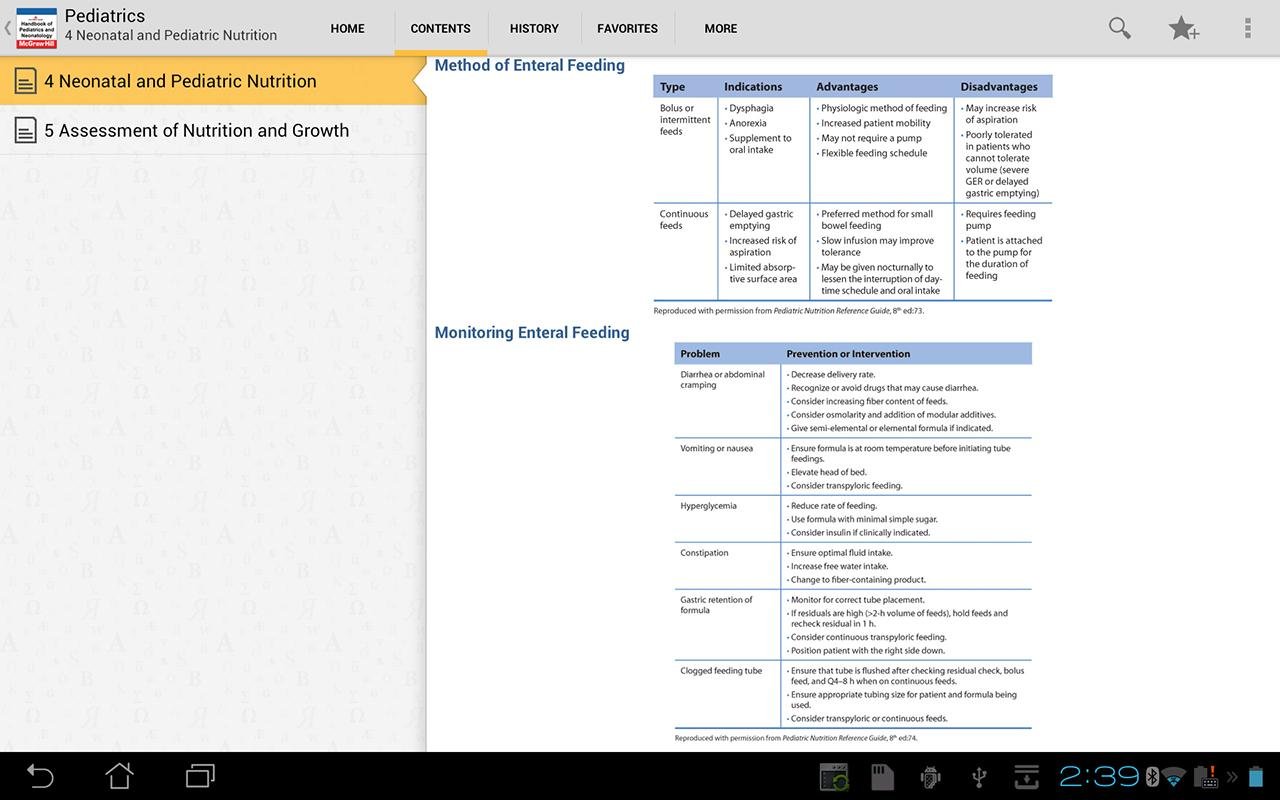Tap the Bluetooth status icon
This screenshot has width=1280, height=800.
point(1152,777)
